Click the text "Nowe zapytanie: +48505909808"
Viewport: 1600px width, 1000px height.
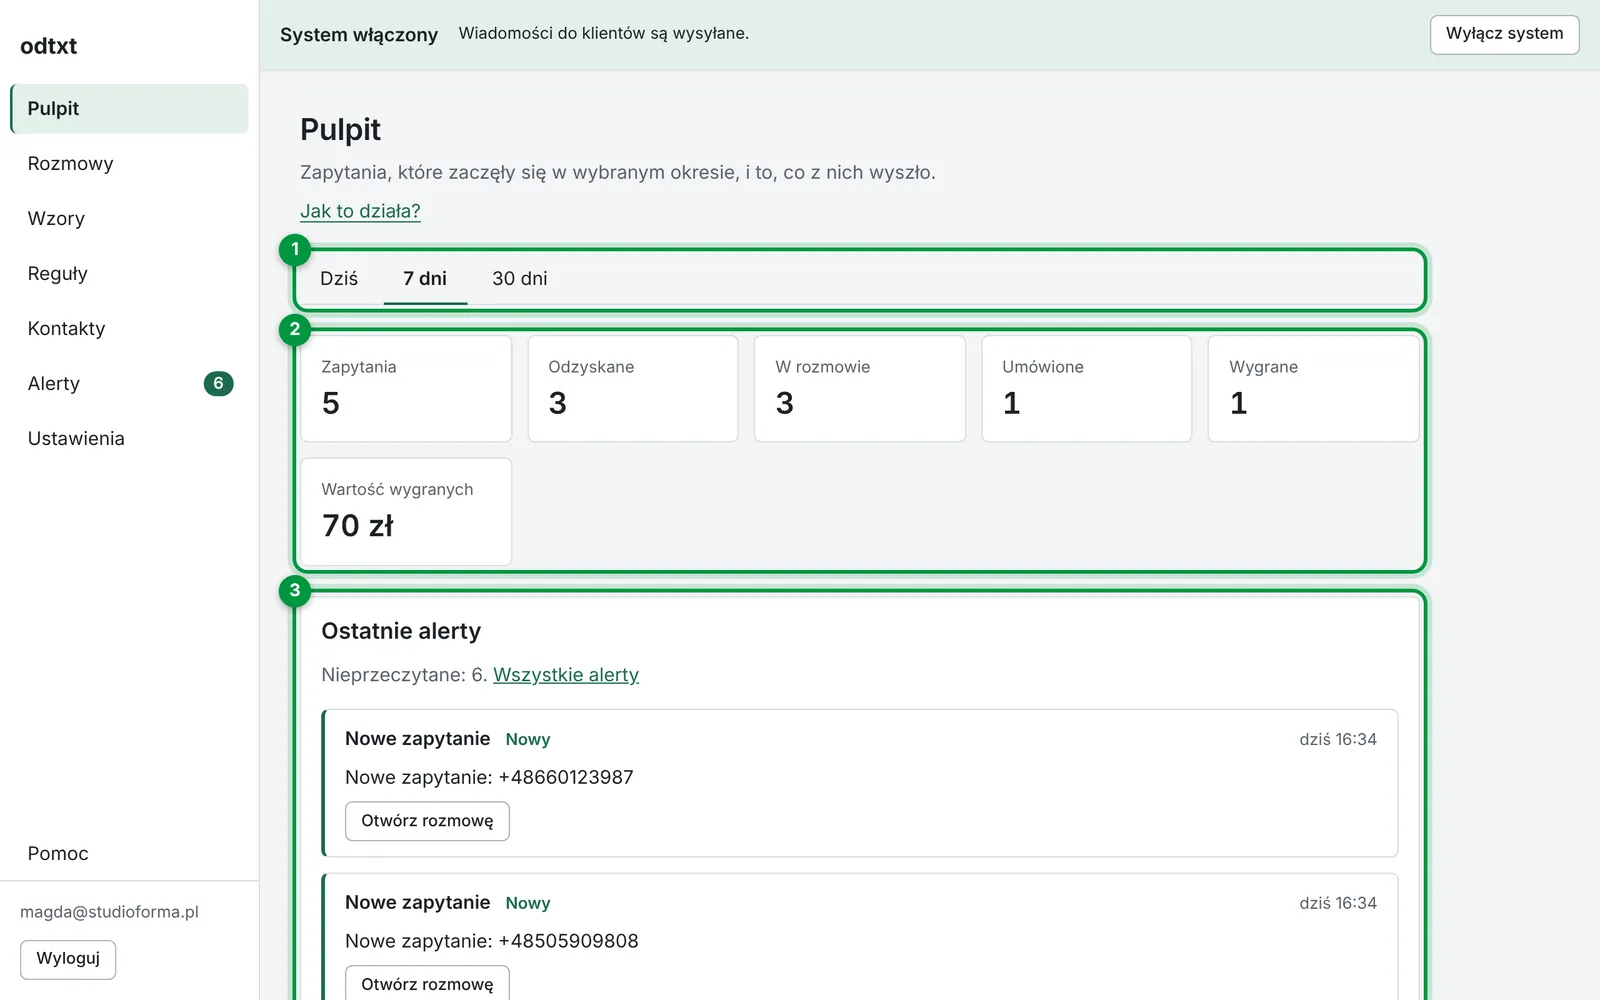click(x=492, y=942)
